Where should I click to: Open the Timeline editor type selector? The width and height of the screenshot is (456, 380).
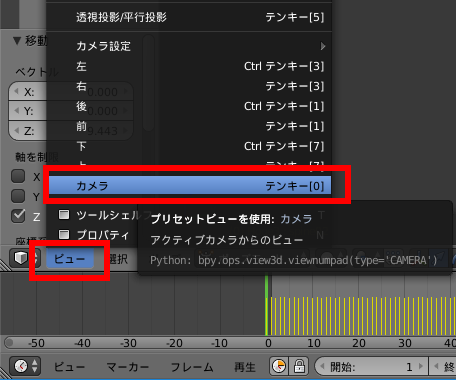25,366
